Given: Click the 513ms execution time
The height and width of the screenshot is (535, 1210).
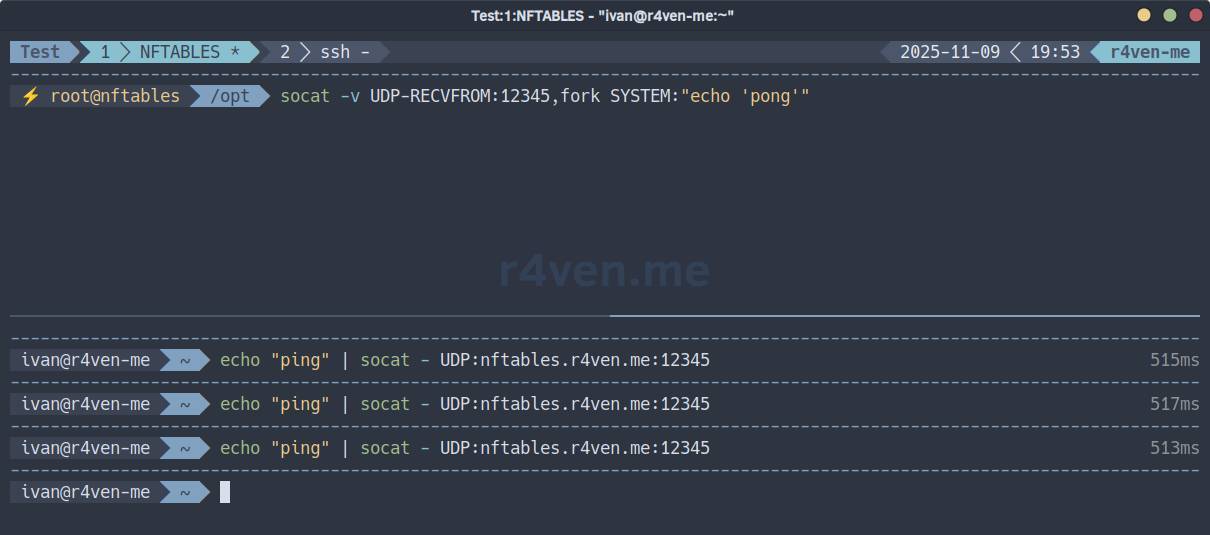Looking at the screenshot, I should (1174, 448).
